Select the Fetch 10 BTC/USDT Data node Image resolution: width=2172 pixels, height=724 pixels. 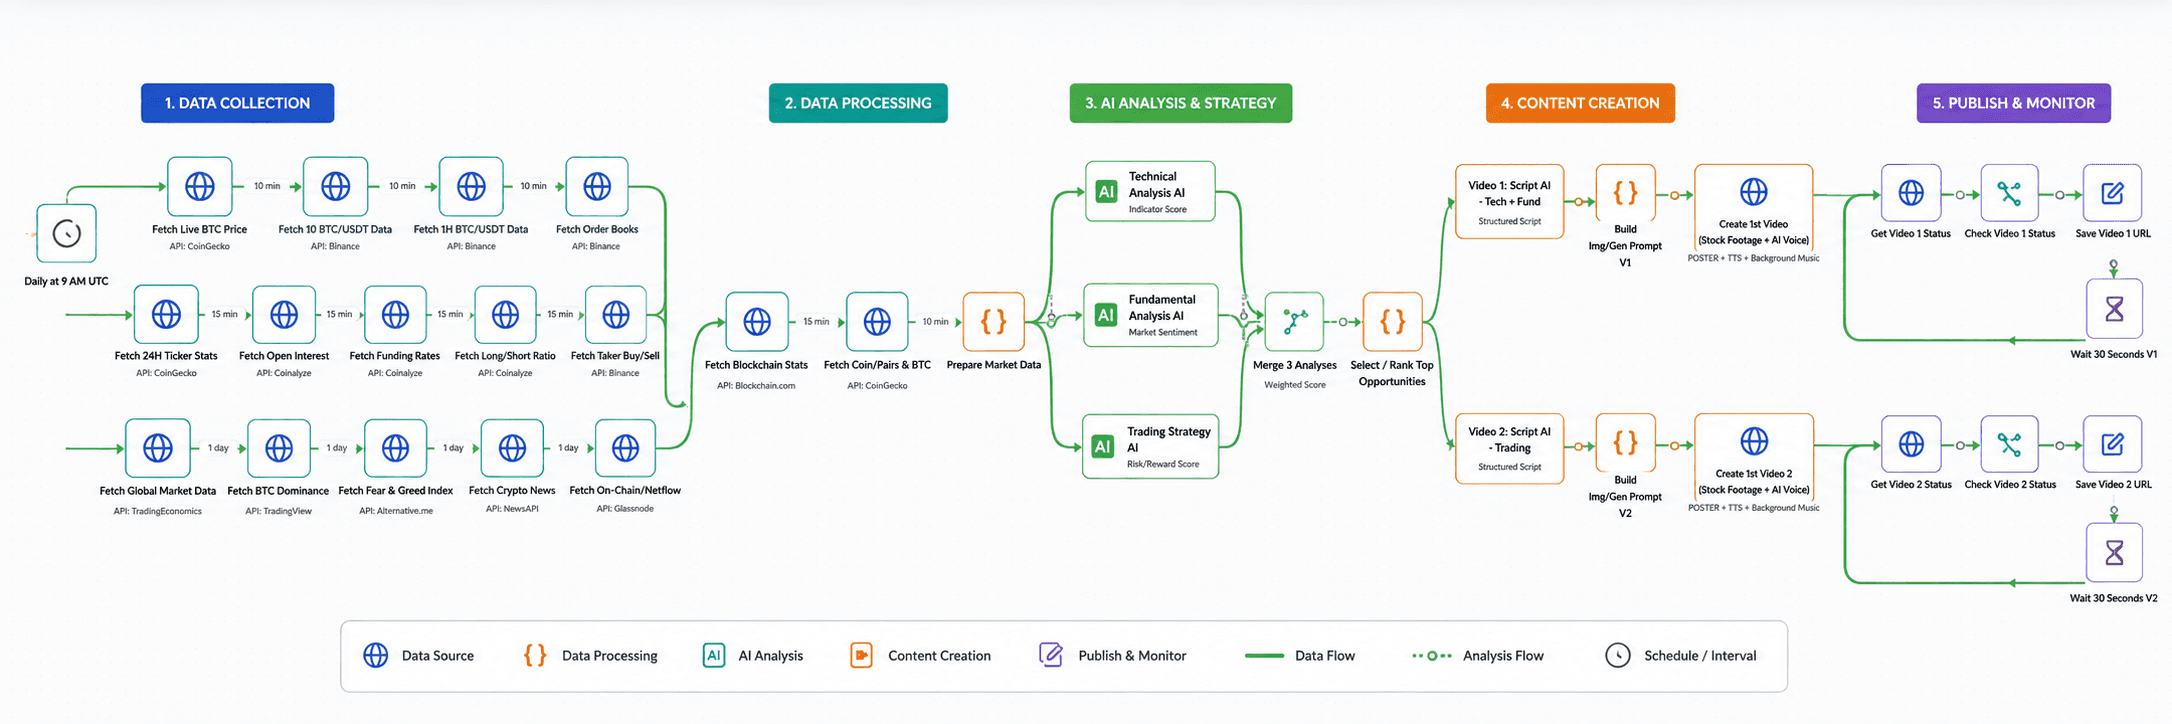pyautogui.click(x=335, y=186)
